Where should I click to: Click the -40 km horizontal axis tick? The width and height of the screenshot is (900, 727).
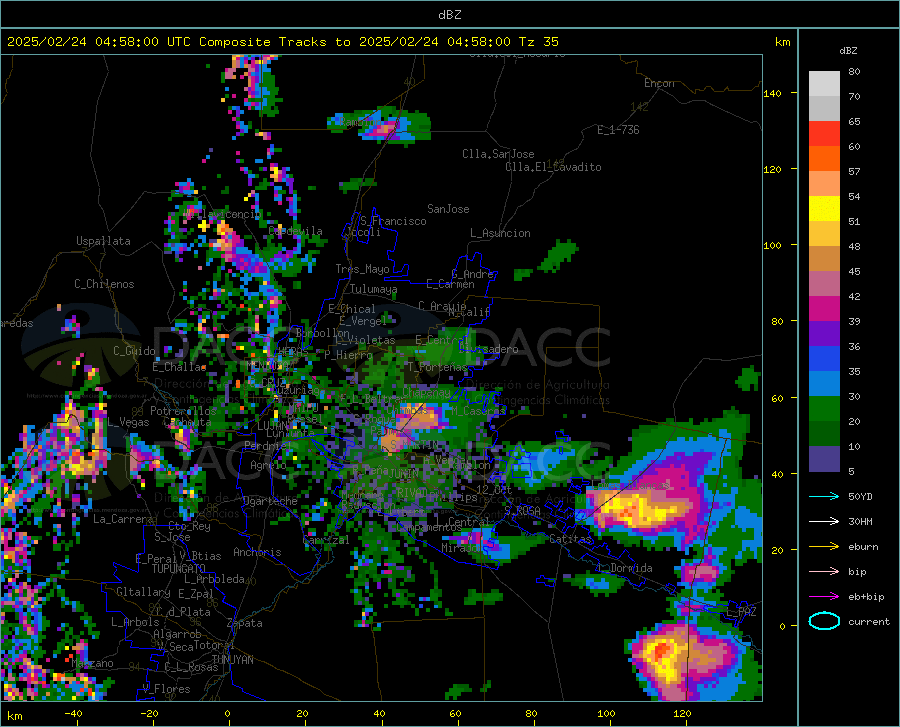tap(73, 713)
